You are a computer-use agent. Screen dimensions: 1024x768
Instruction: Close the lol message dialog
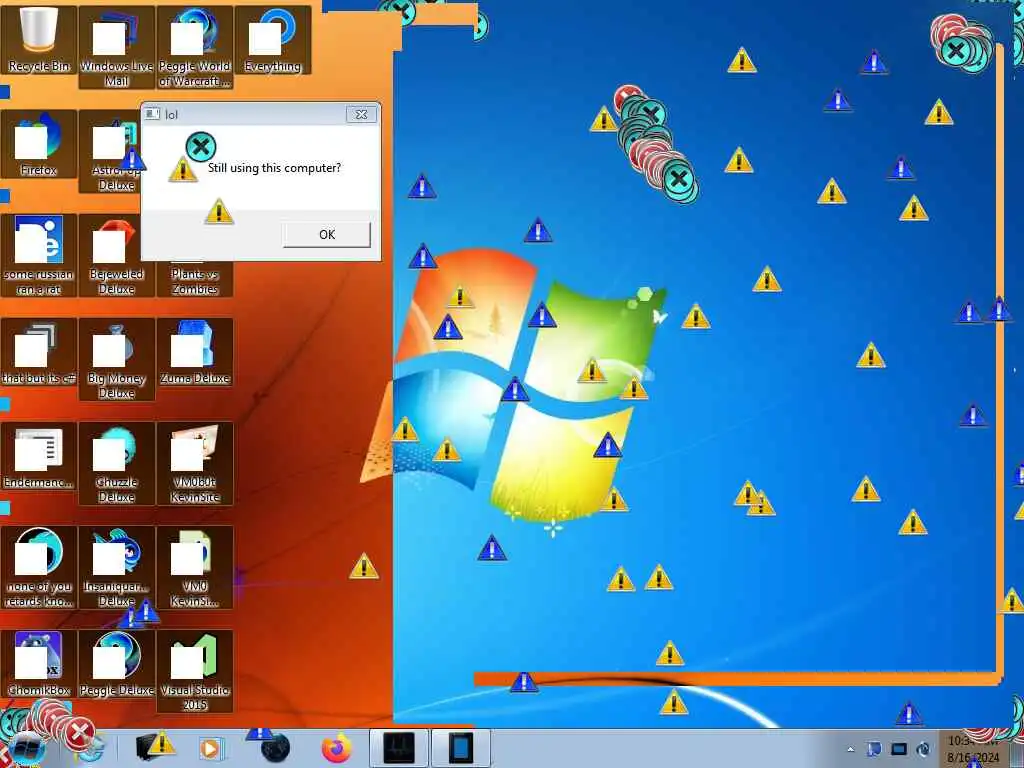click(361, 114)
